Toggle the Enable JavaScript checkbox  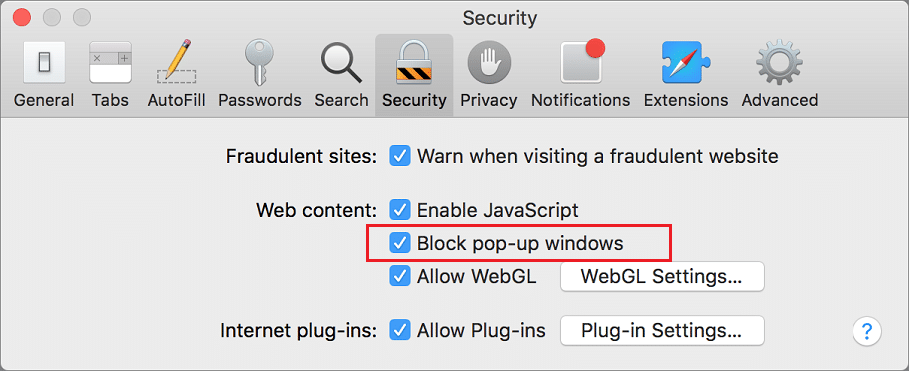(x=400, y=210)
